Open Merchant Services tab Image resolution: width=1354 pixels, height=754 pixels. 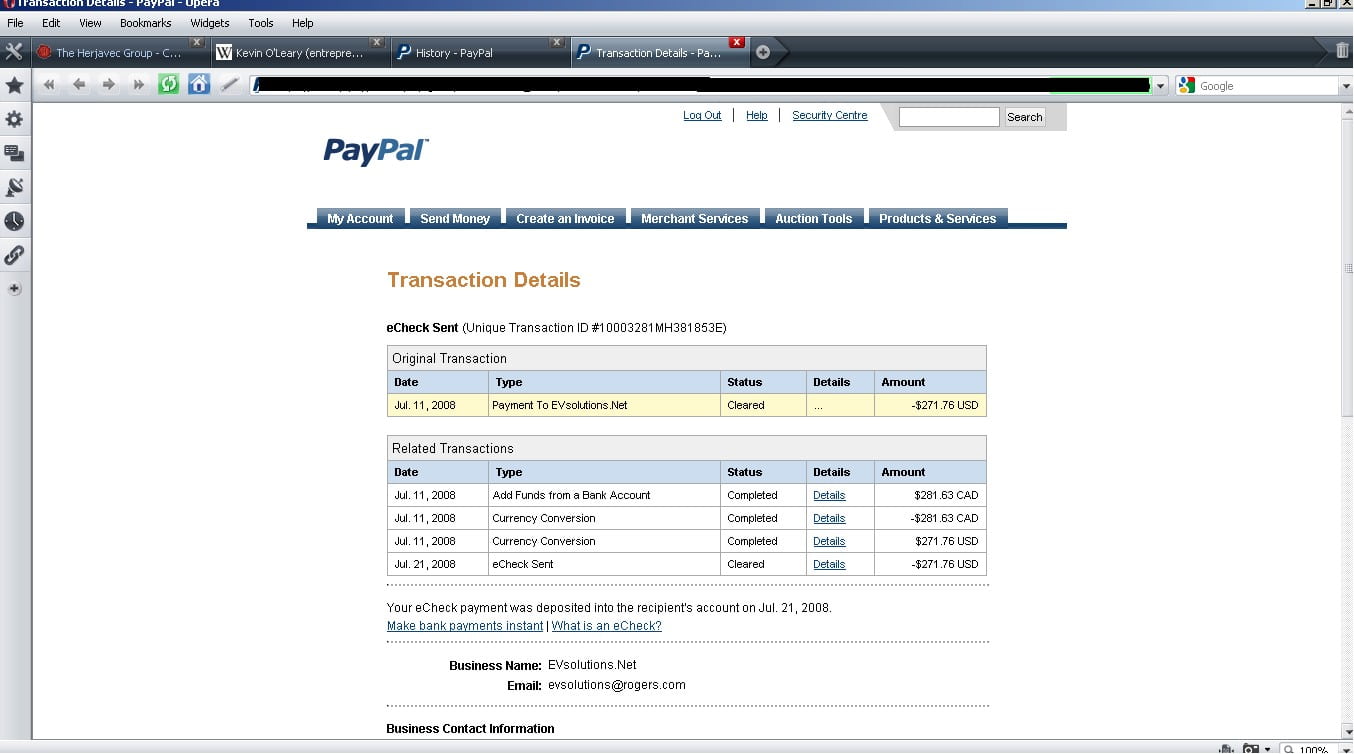(x=695, y=218)
